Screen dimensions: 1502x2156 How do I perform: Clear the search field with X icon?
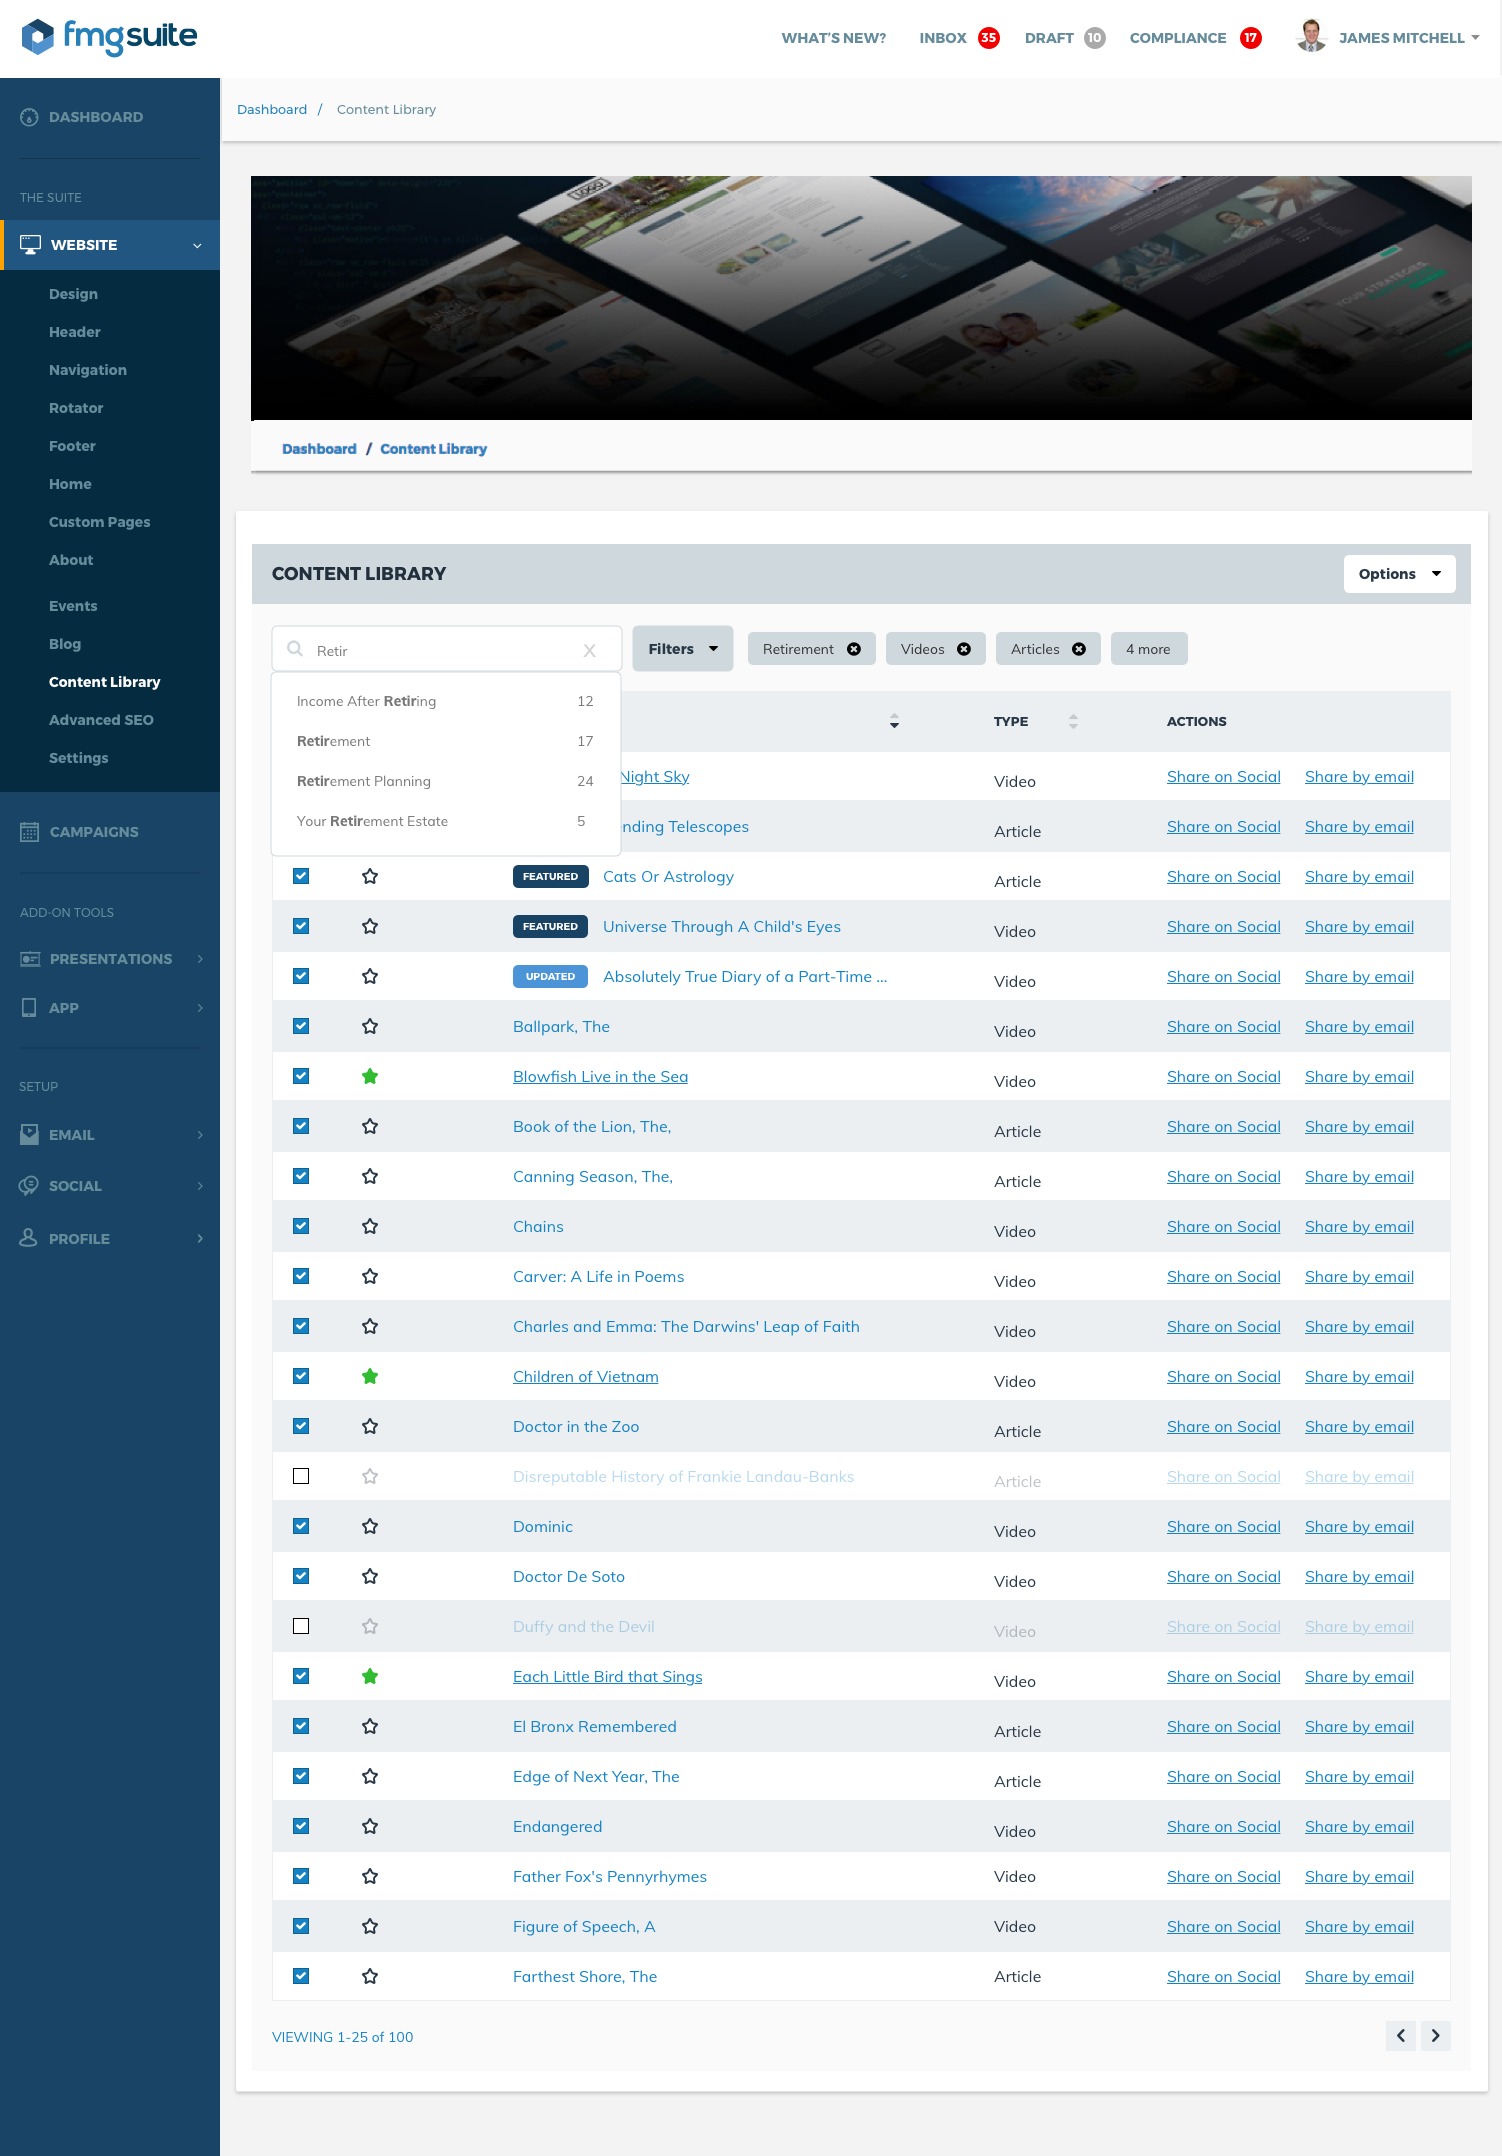[x=590, y=651]
